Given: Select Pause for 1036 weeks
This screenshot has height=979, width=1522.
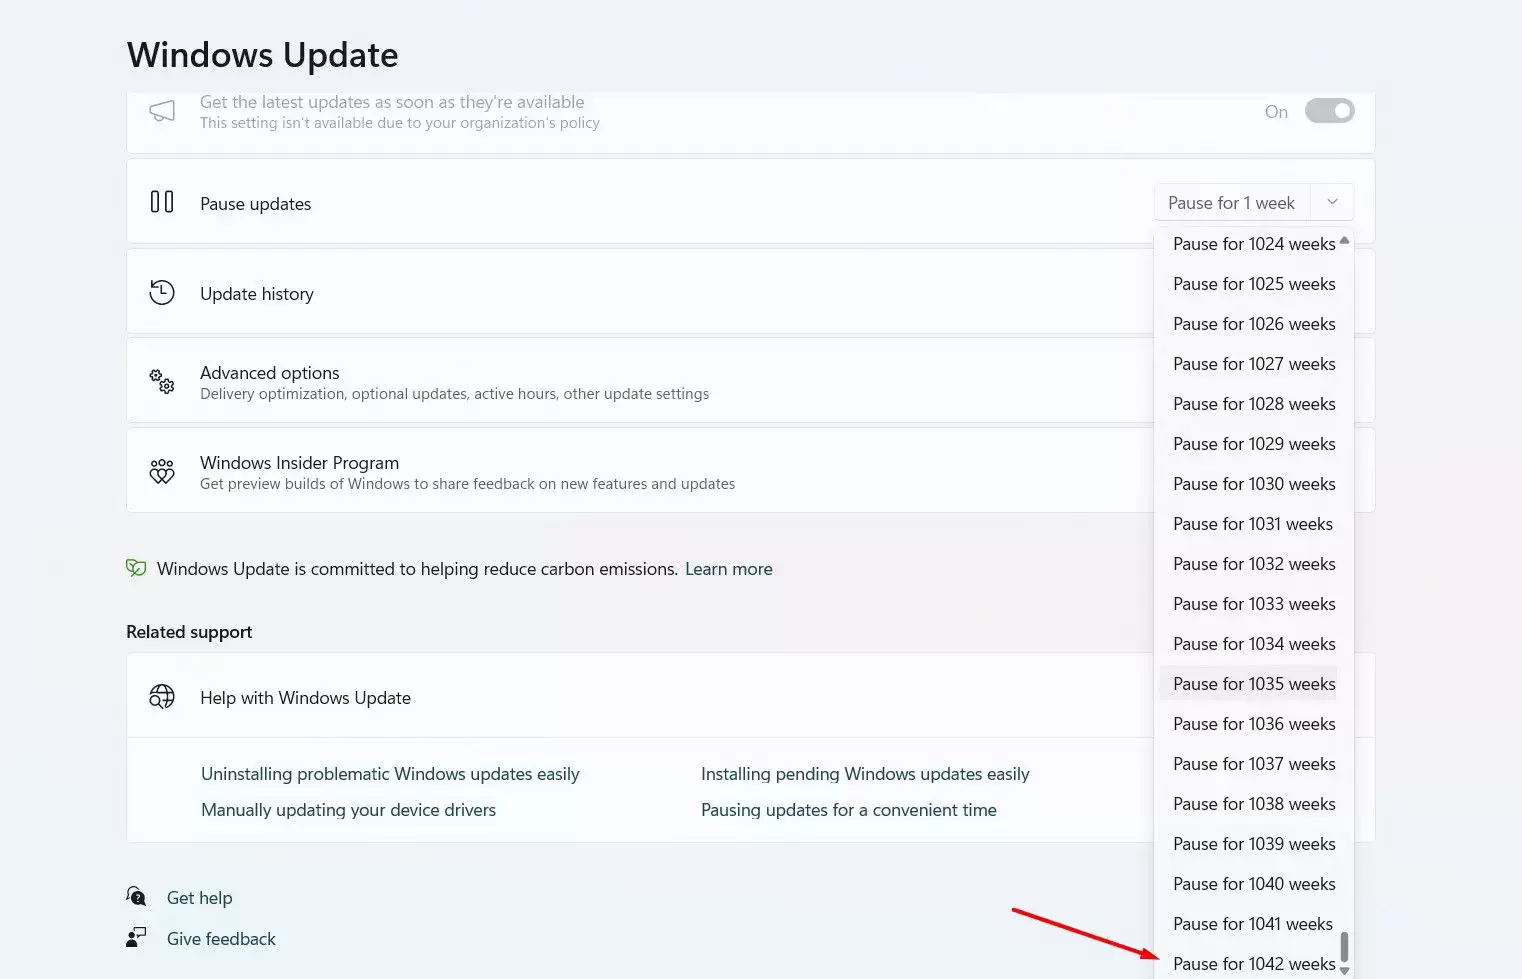Looking at the screenshot, I should tap(1254, 724).
